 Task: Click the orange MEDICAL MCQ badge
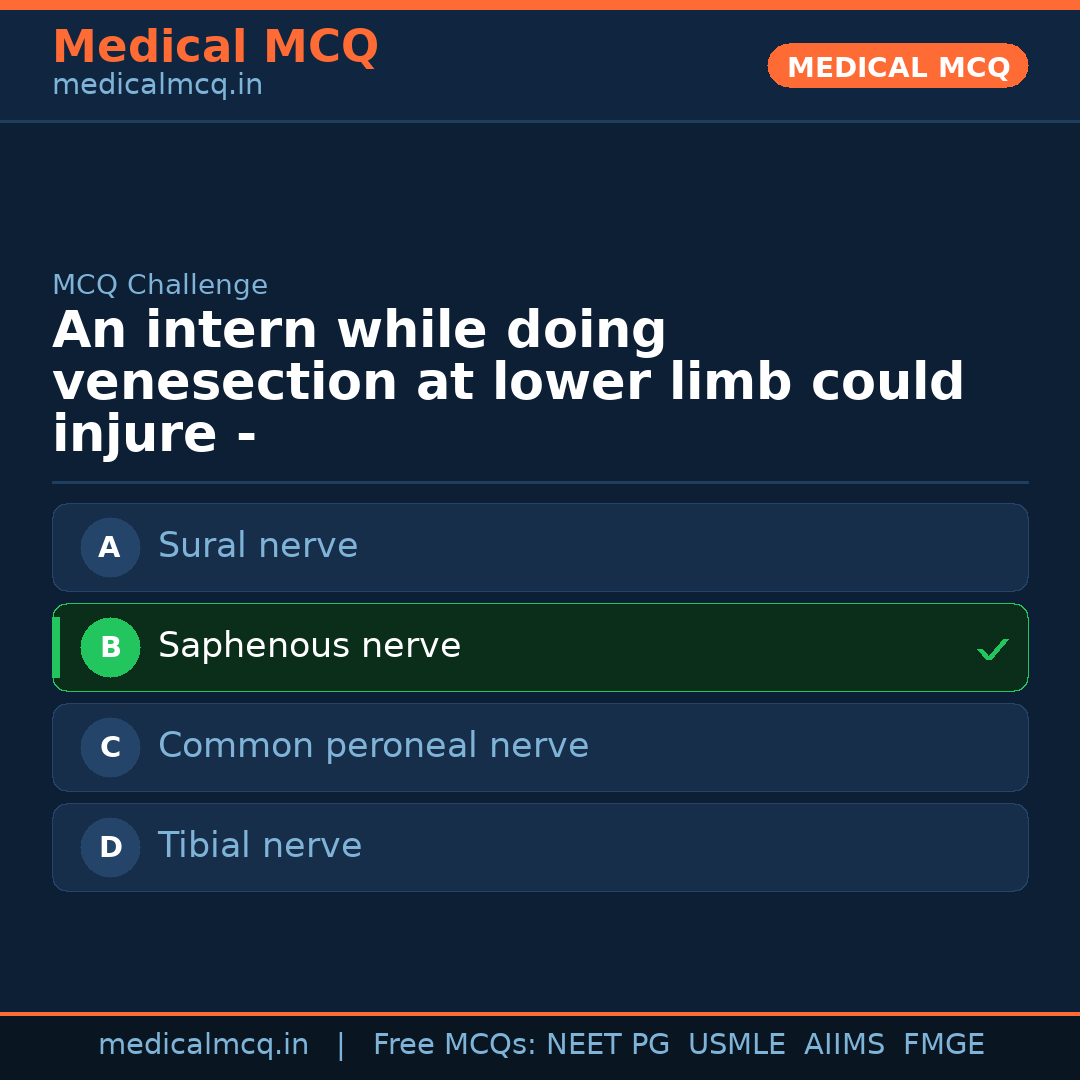[x=898, y=67]
